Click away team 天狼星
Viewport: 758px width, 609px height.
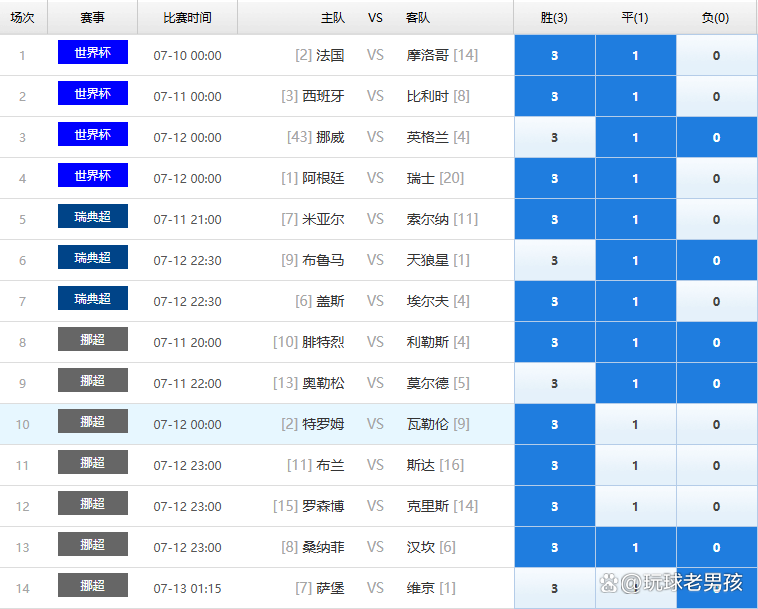point(428,261)
